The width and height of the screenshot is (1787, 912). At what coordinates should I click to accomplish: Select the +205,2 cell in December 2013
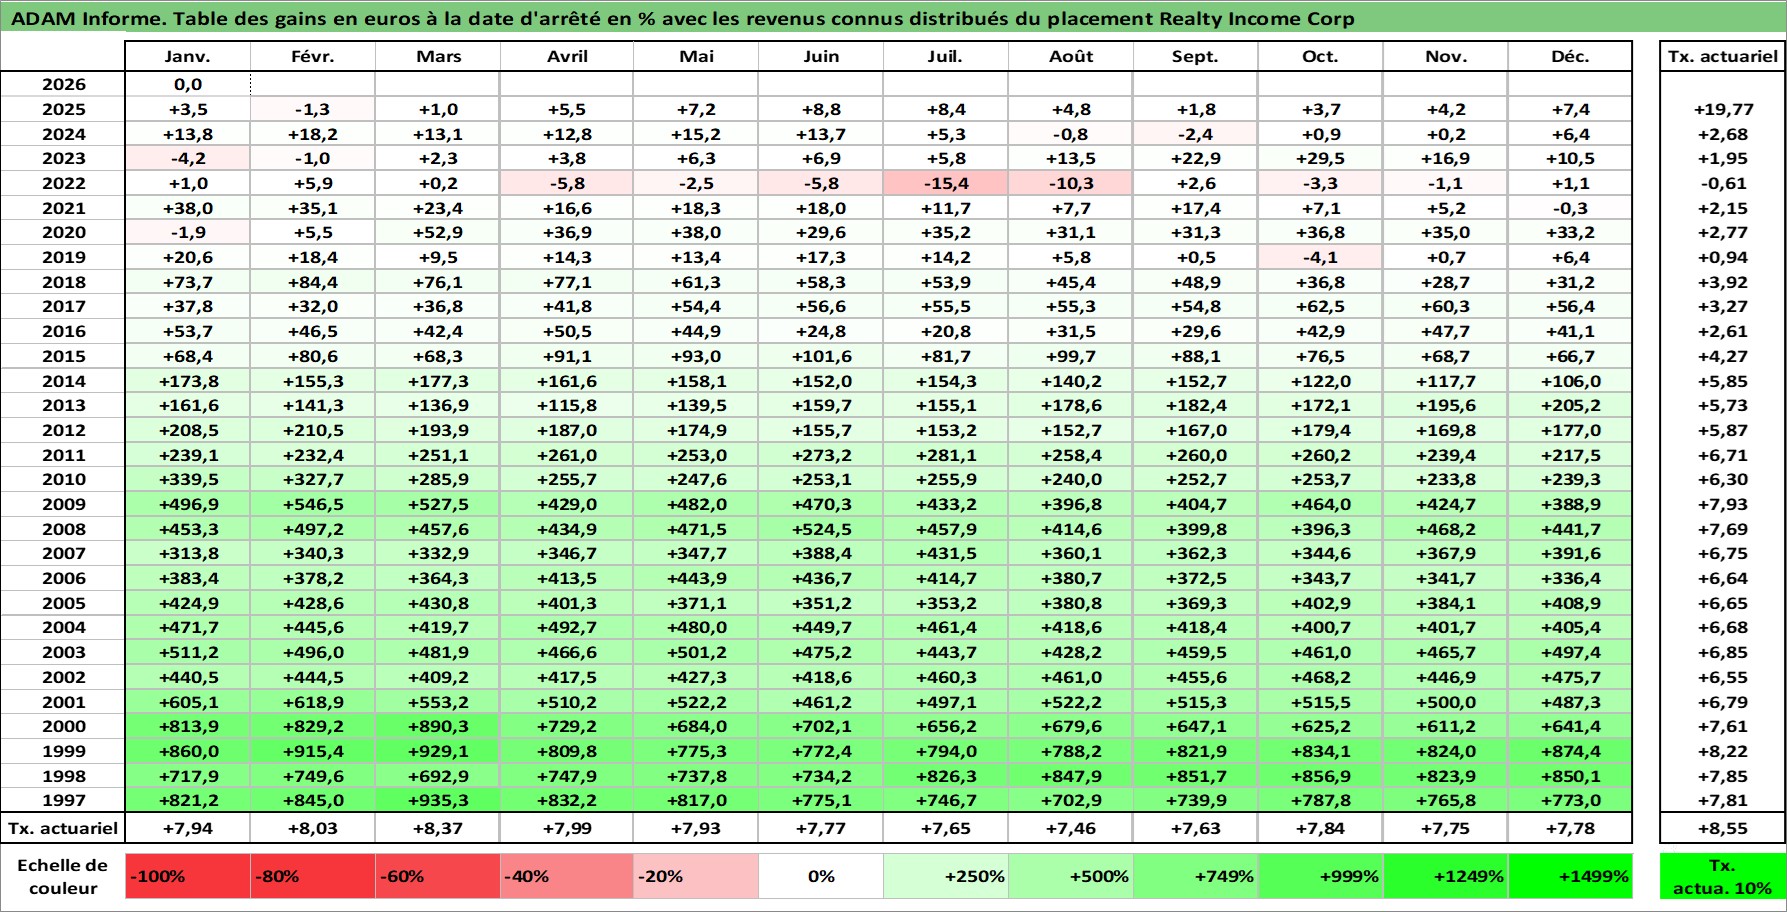click(1570, 405)
